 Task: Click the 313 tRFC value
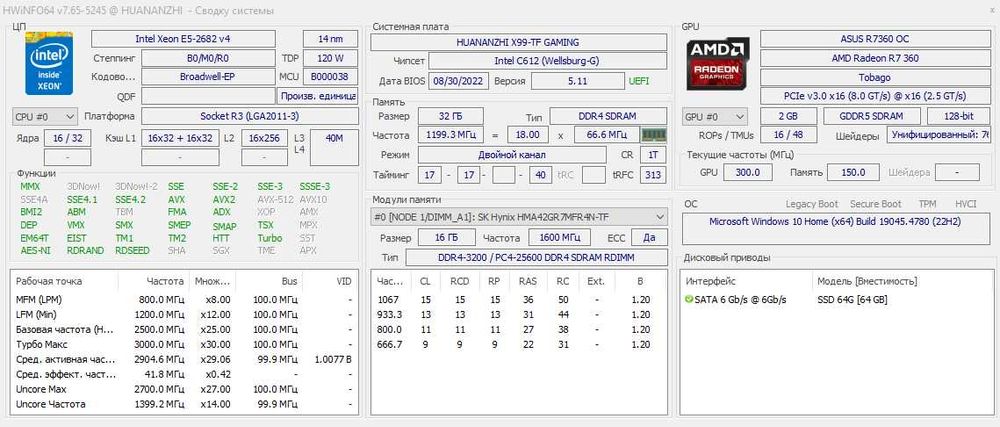(653, 175)
